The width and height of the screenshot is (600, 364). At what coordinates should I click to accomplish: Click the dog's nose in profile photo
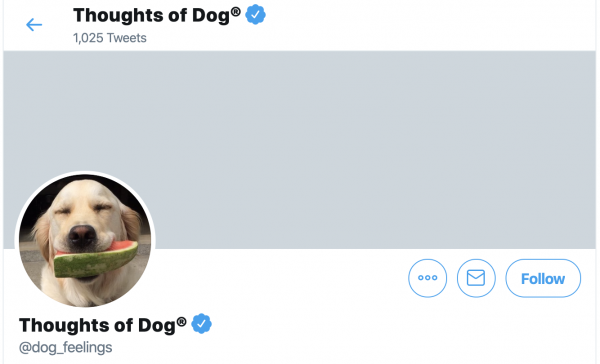coord(82,235)
